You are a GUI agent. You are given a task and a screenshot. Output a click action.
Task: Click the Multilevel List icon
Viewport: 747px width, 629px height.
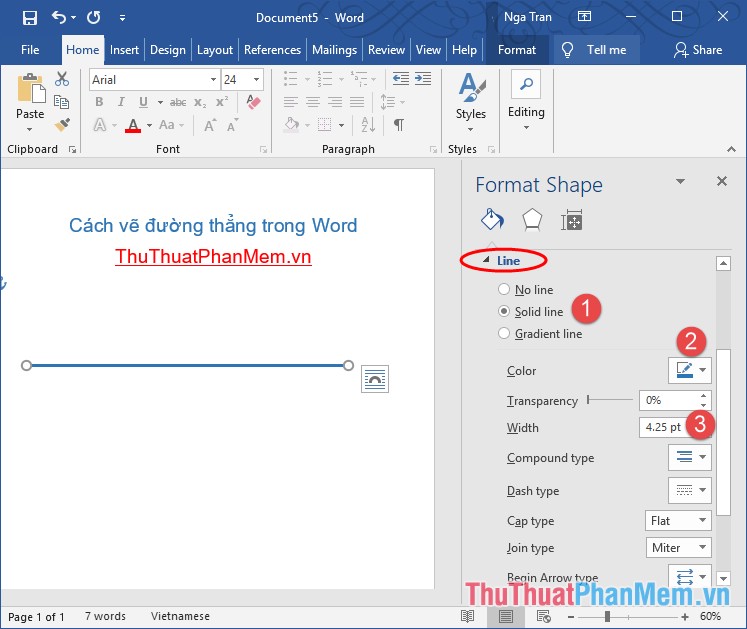point(359,79)
